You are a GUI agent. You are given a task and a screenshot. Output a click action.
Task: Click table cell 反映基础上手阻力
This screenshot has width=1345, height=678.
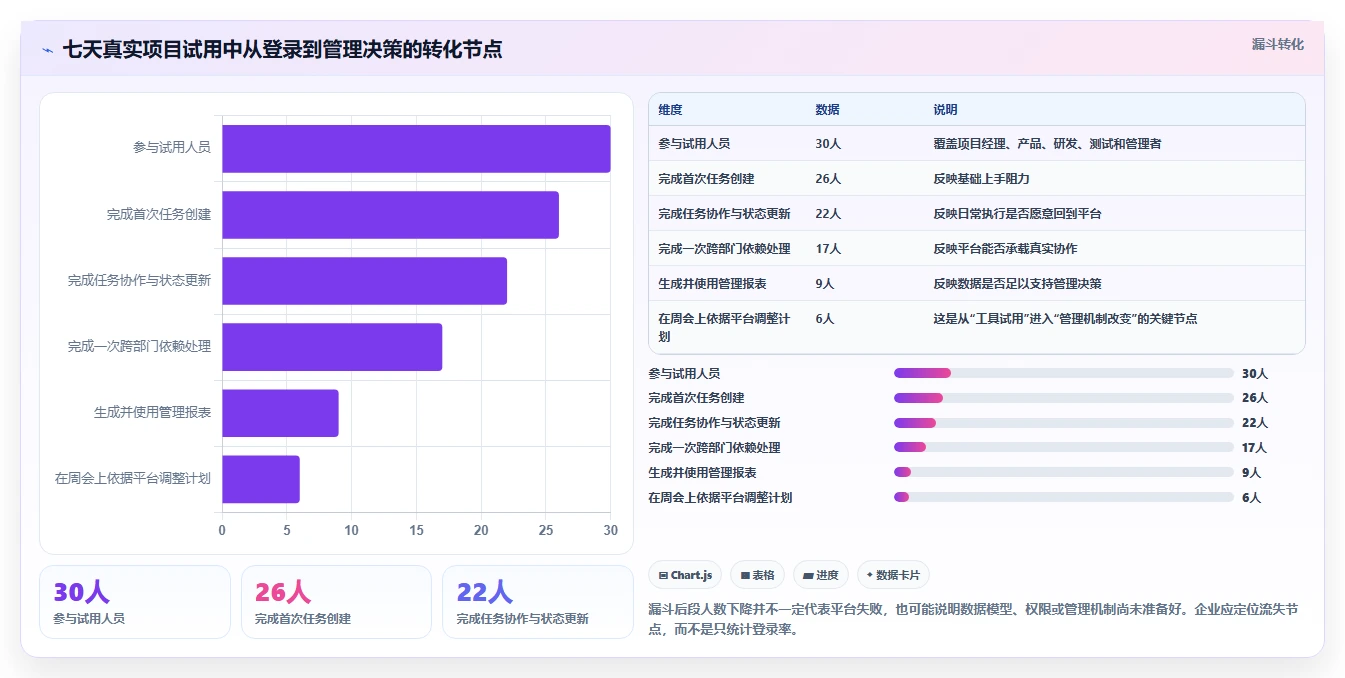[x=981, y=179]
